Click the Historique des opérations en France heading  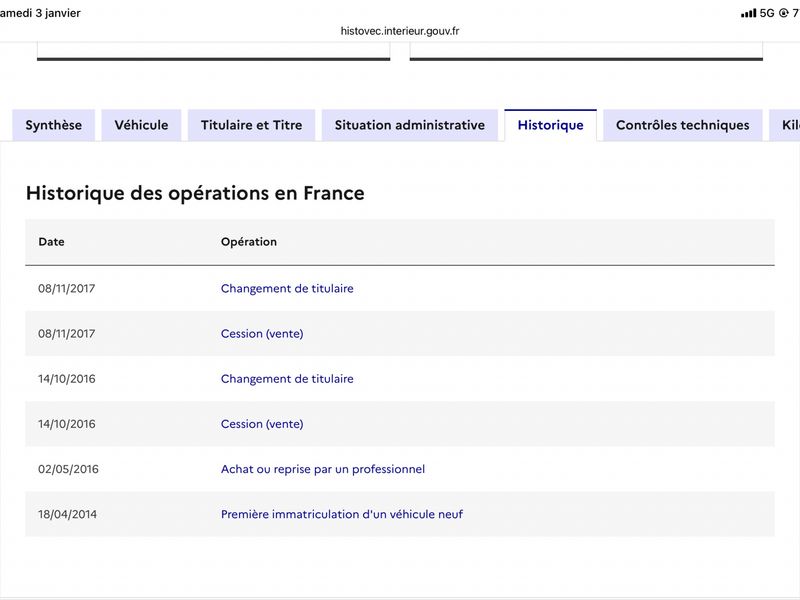tap(195, 193)
